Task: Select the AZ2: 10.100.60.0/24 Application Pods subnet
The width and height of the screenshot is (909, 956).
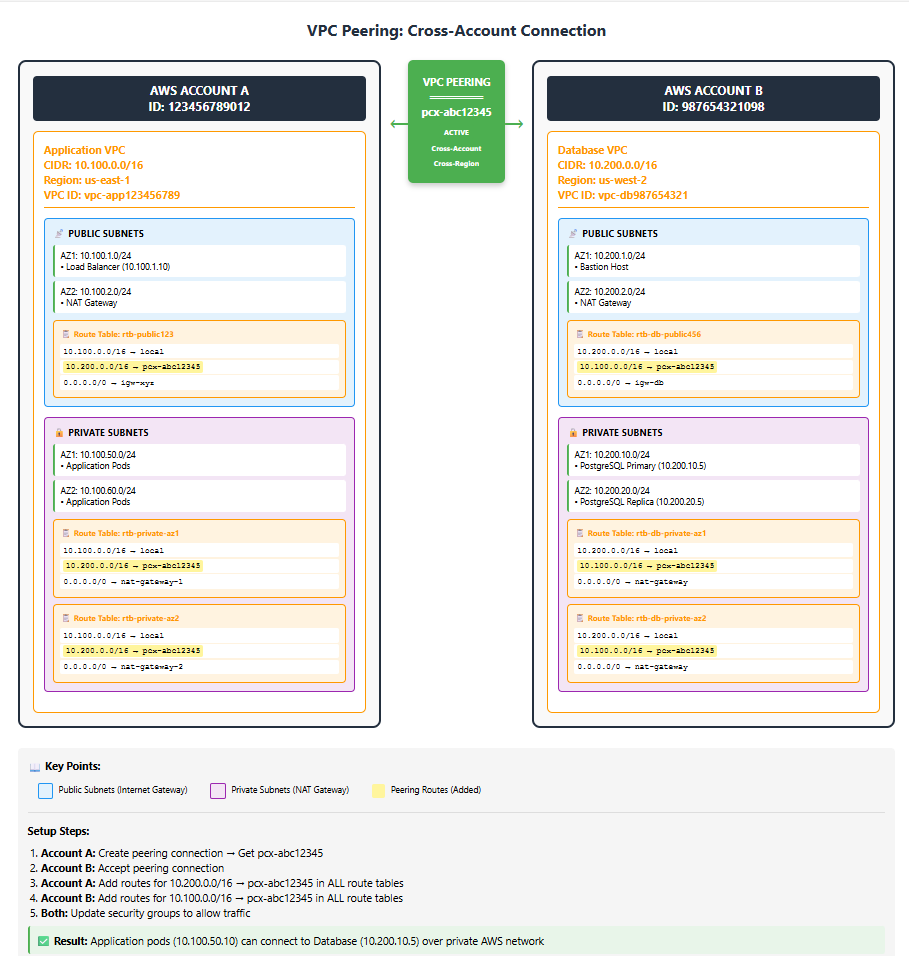Action: [x=199, y=496]
